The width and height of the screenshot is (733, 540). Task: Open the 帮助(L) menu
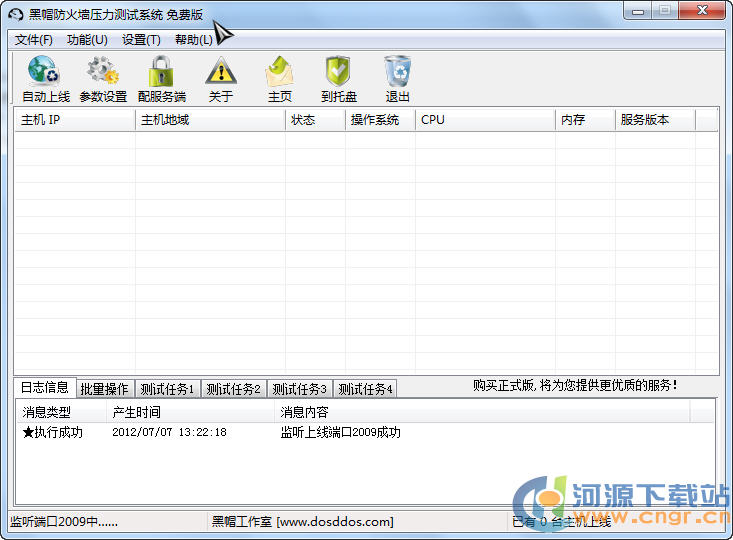click(194, 40)
